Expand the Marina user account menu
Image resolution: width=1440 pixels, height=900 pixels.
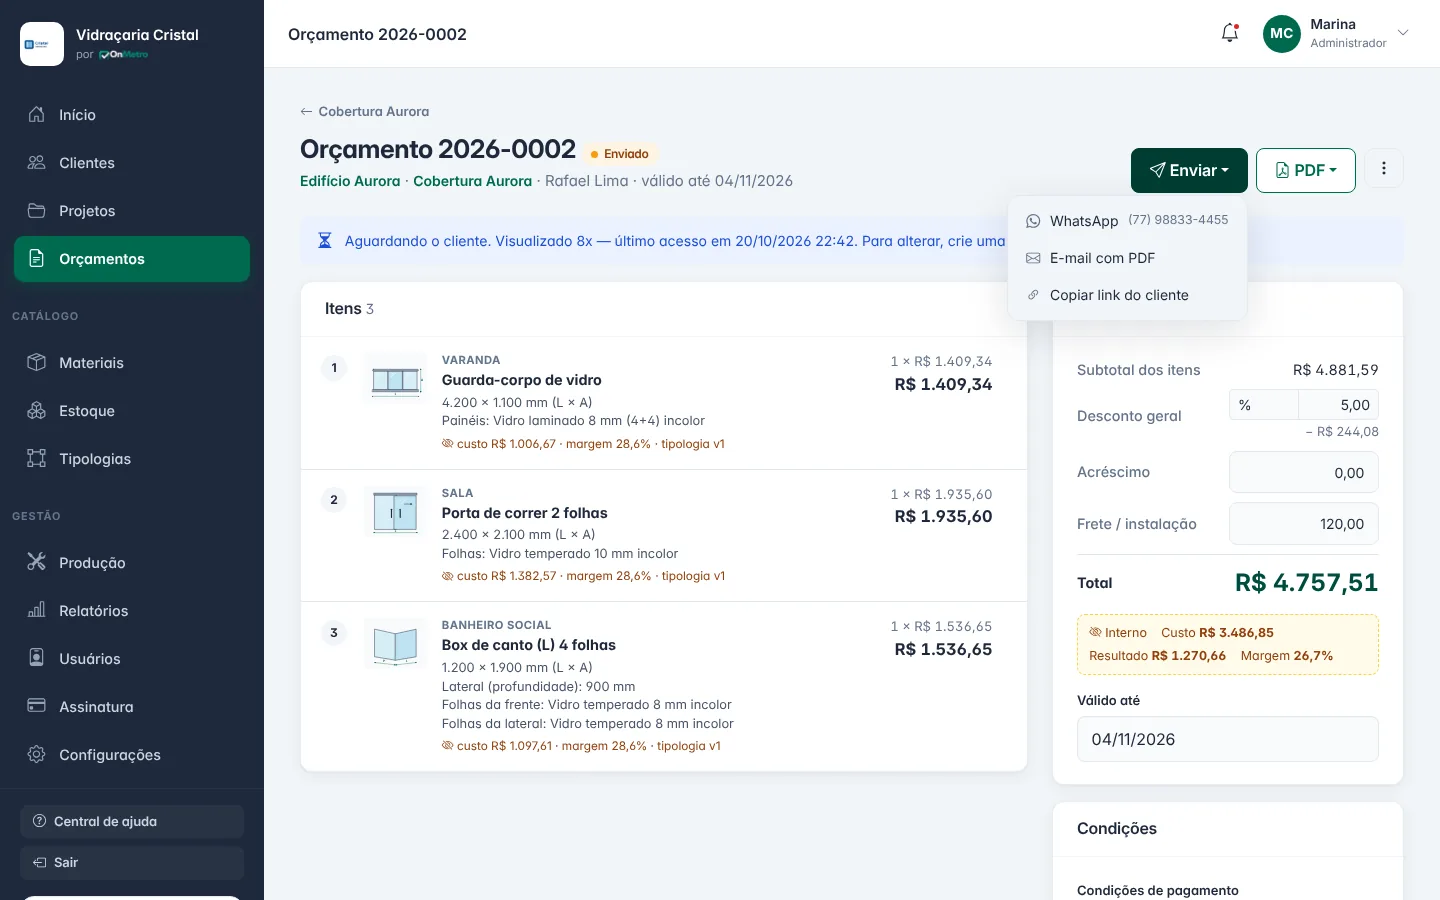coord(1336,33)
